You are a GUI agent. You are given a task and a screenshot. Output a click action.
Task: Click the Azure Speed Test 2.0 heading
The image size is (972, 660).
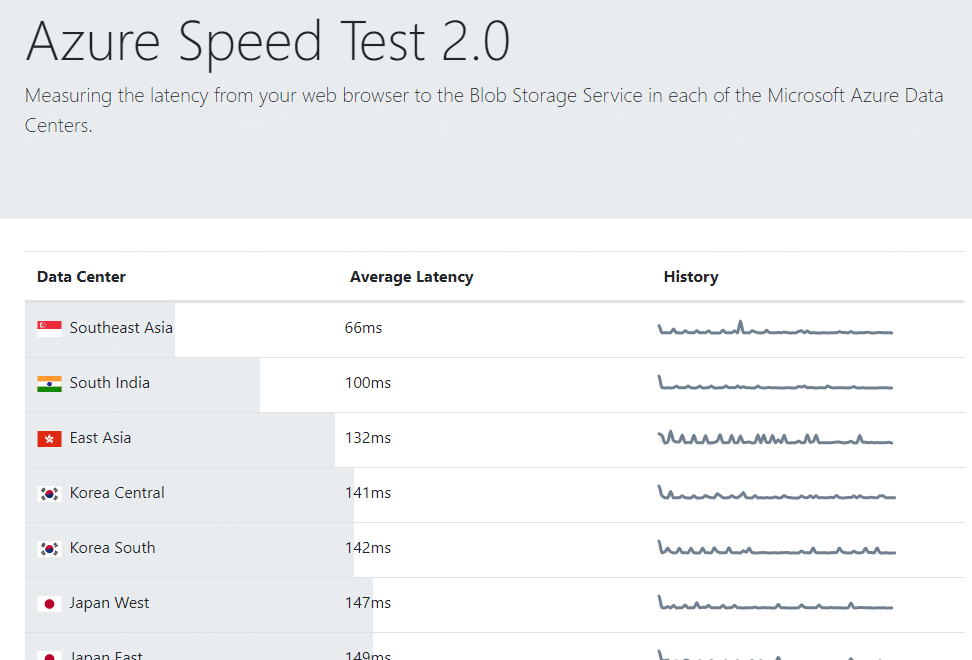(270, 42)
